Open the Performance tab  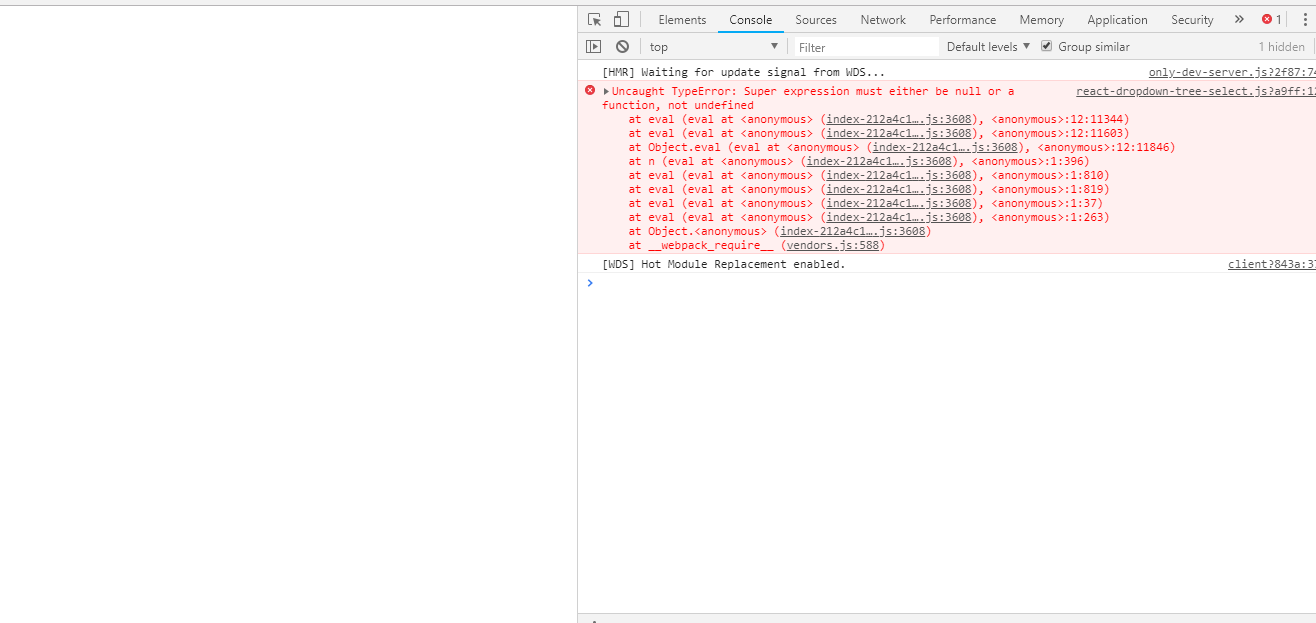(962, 20)
